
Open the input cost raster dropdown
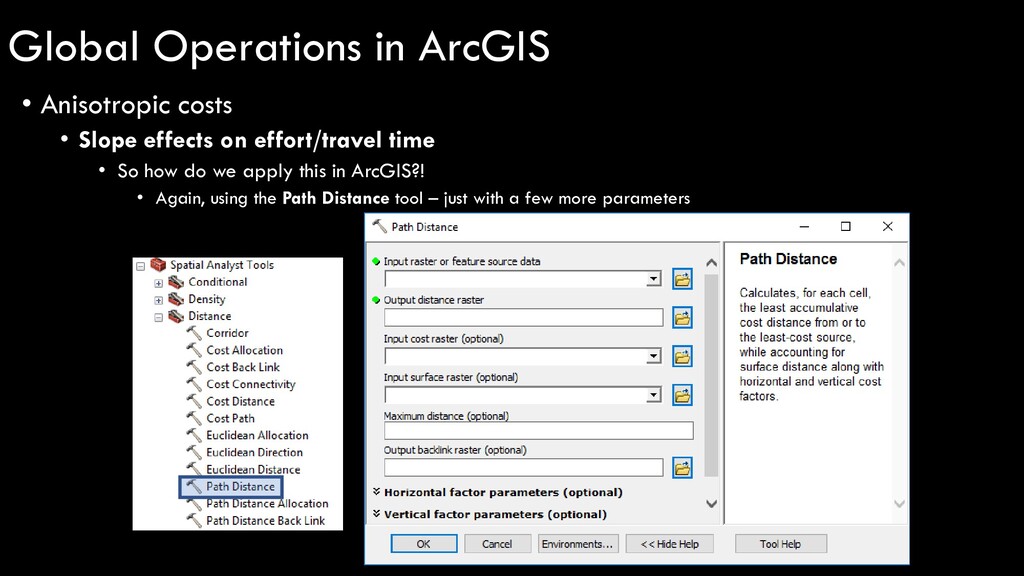click(x=653, y=356)
